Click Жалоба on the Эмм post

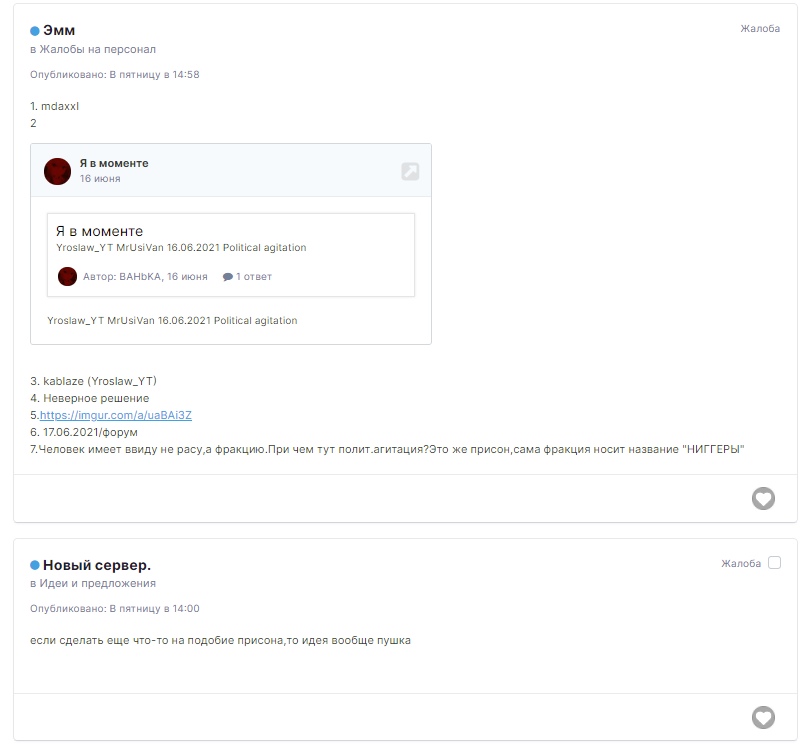[760, 29]
